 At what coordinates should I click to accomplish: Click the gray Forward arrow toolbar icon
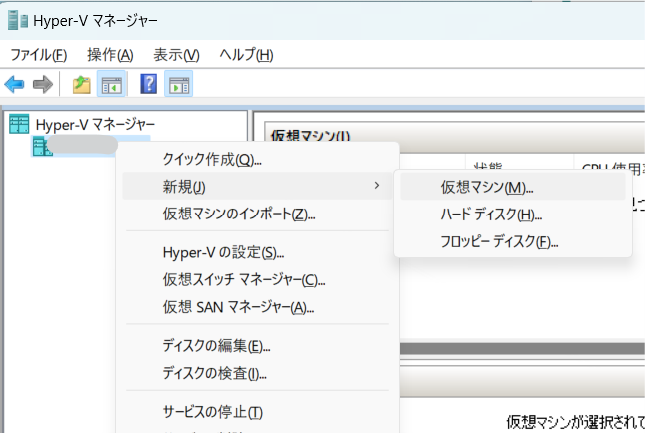pos(43,84)
